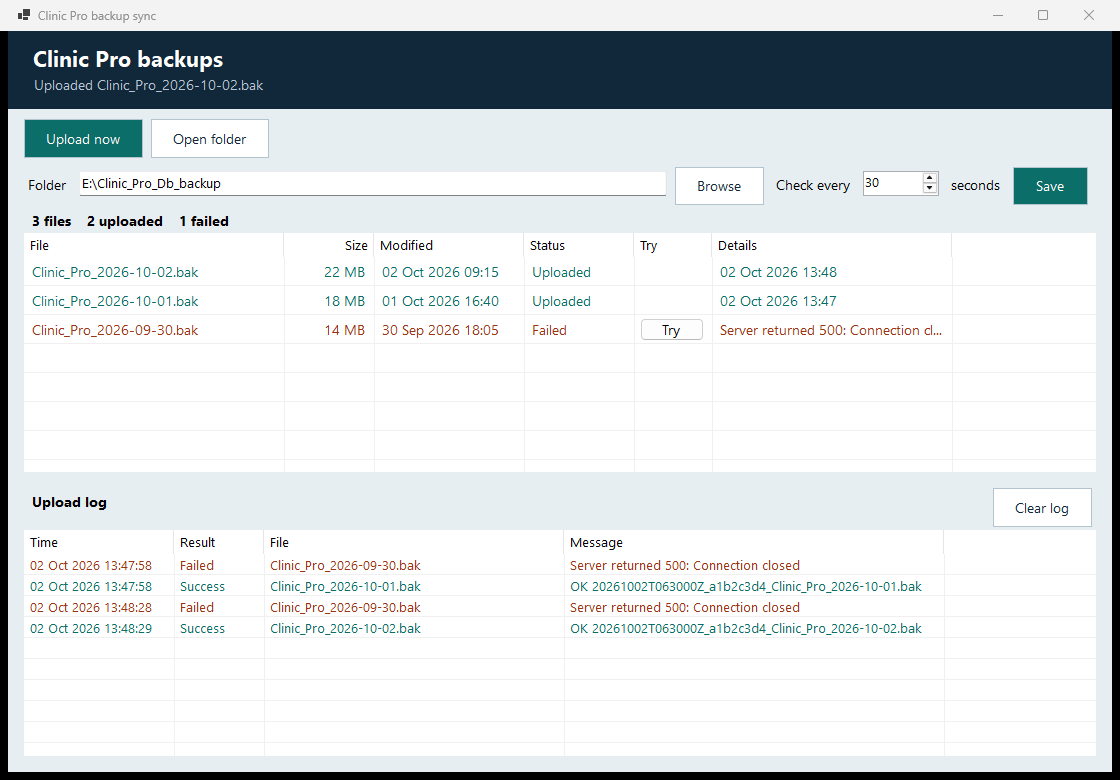Viewport: 1120px width, 780px height.
Task: Click the Time column header in upload log
Action: point(99,542)
